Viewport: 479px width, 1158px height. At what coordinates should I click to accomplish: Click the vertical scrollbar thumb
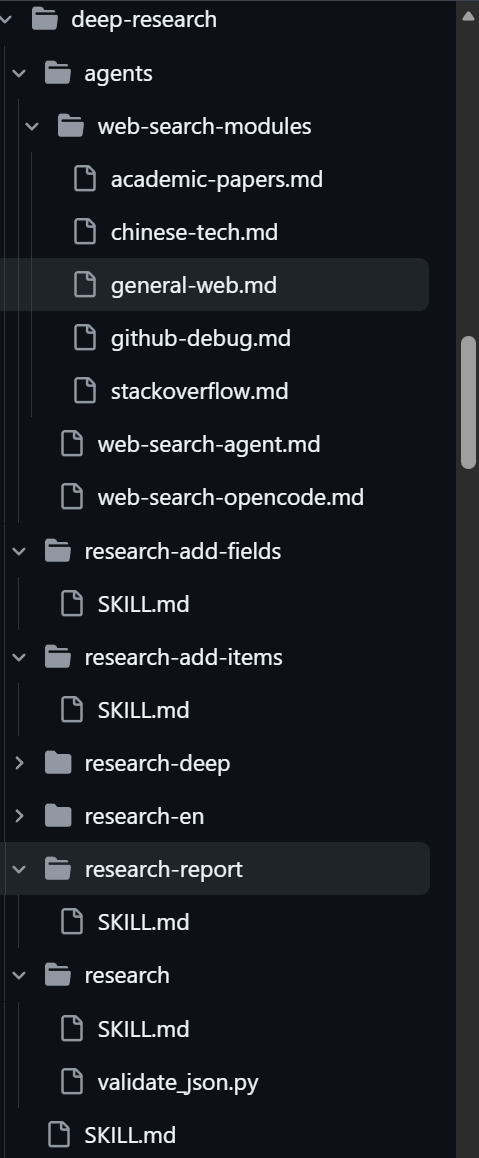pyautogui.click(x=468, y=402)
